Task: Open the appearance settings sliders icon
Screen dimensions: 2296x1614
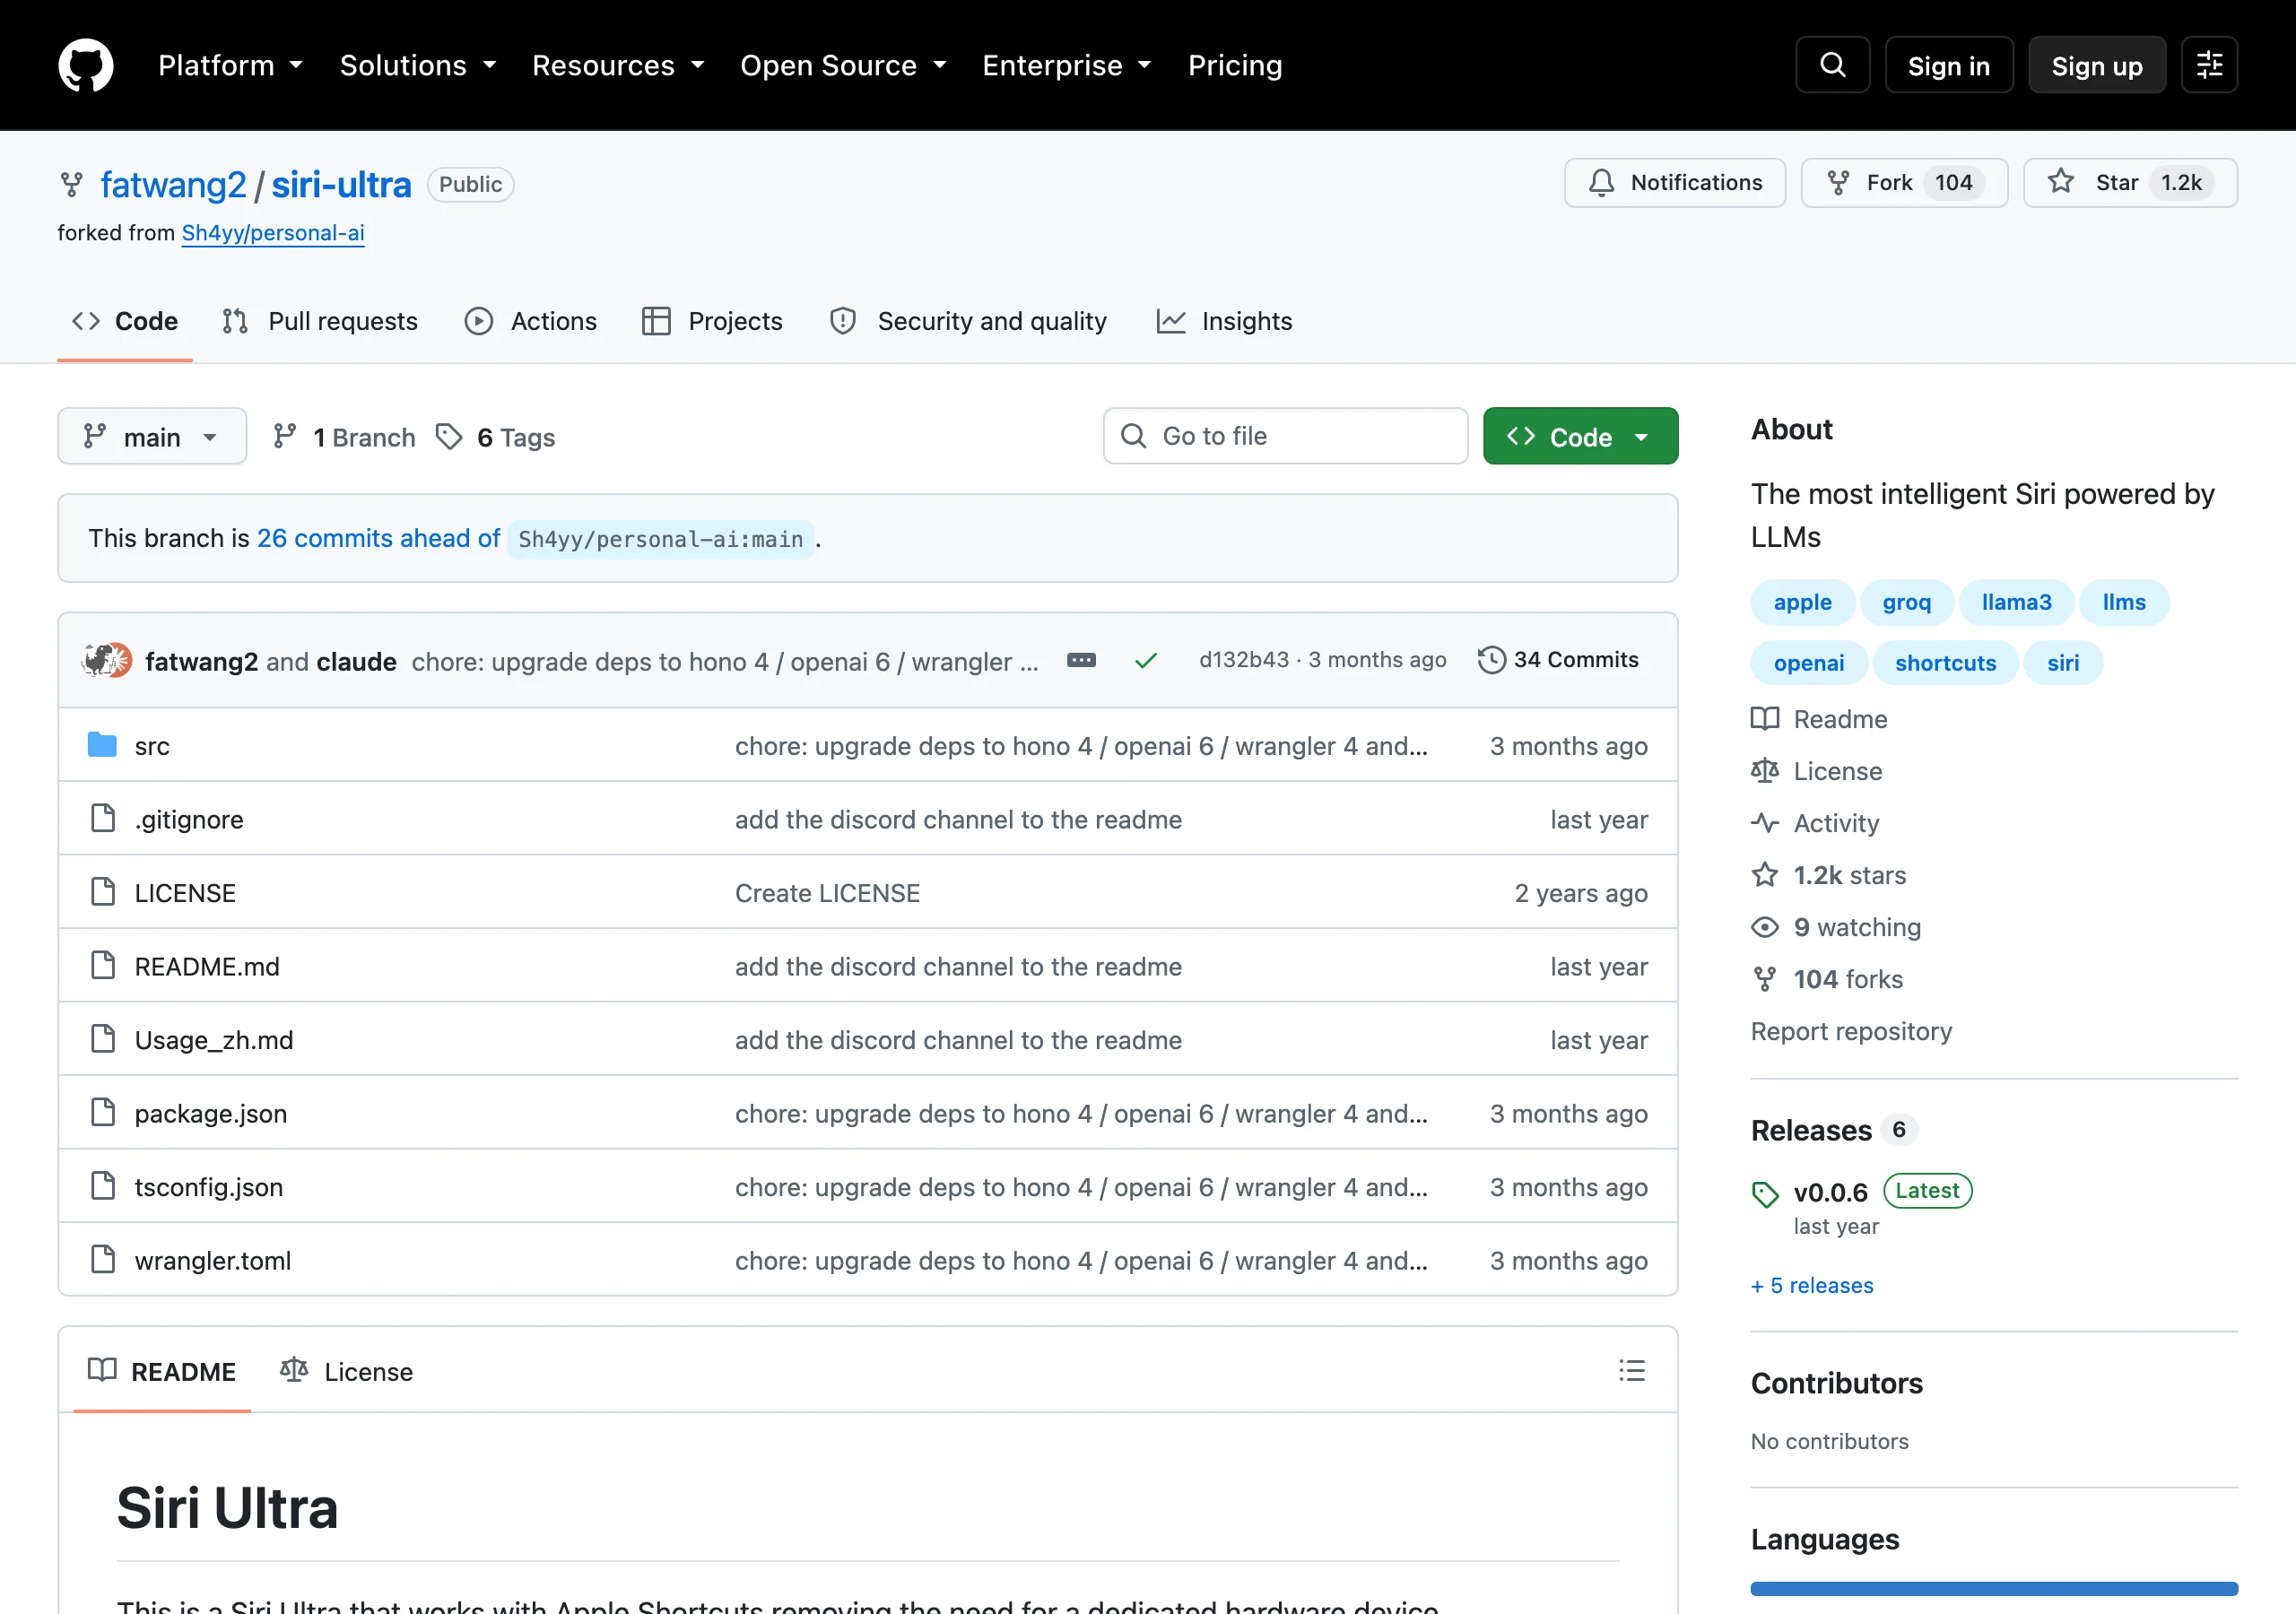Action: (2209, 65)
